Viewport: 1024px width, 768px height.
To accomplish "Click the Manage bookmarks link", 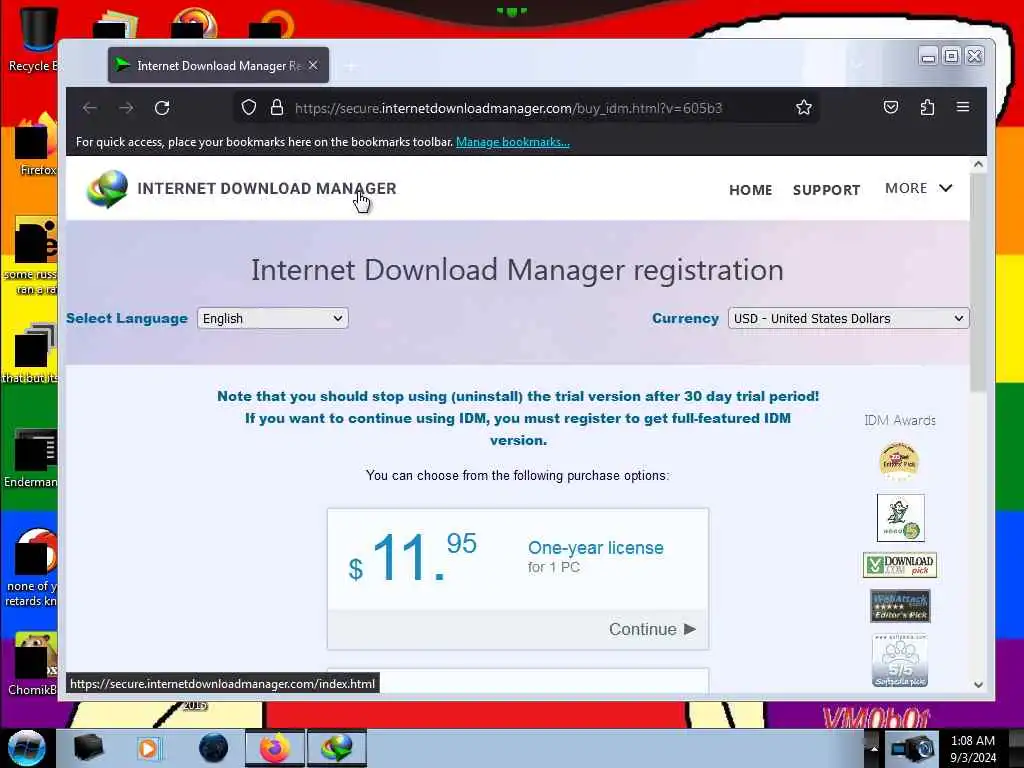I will click(513, 142).
